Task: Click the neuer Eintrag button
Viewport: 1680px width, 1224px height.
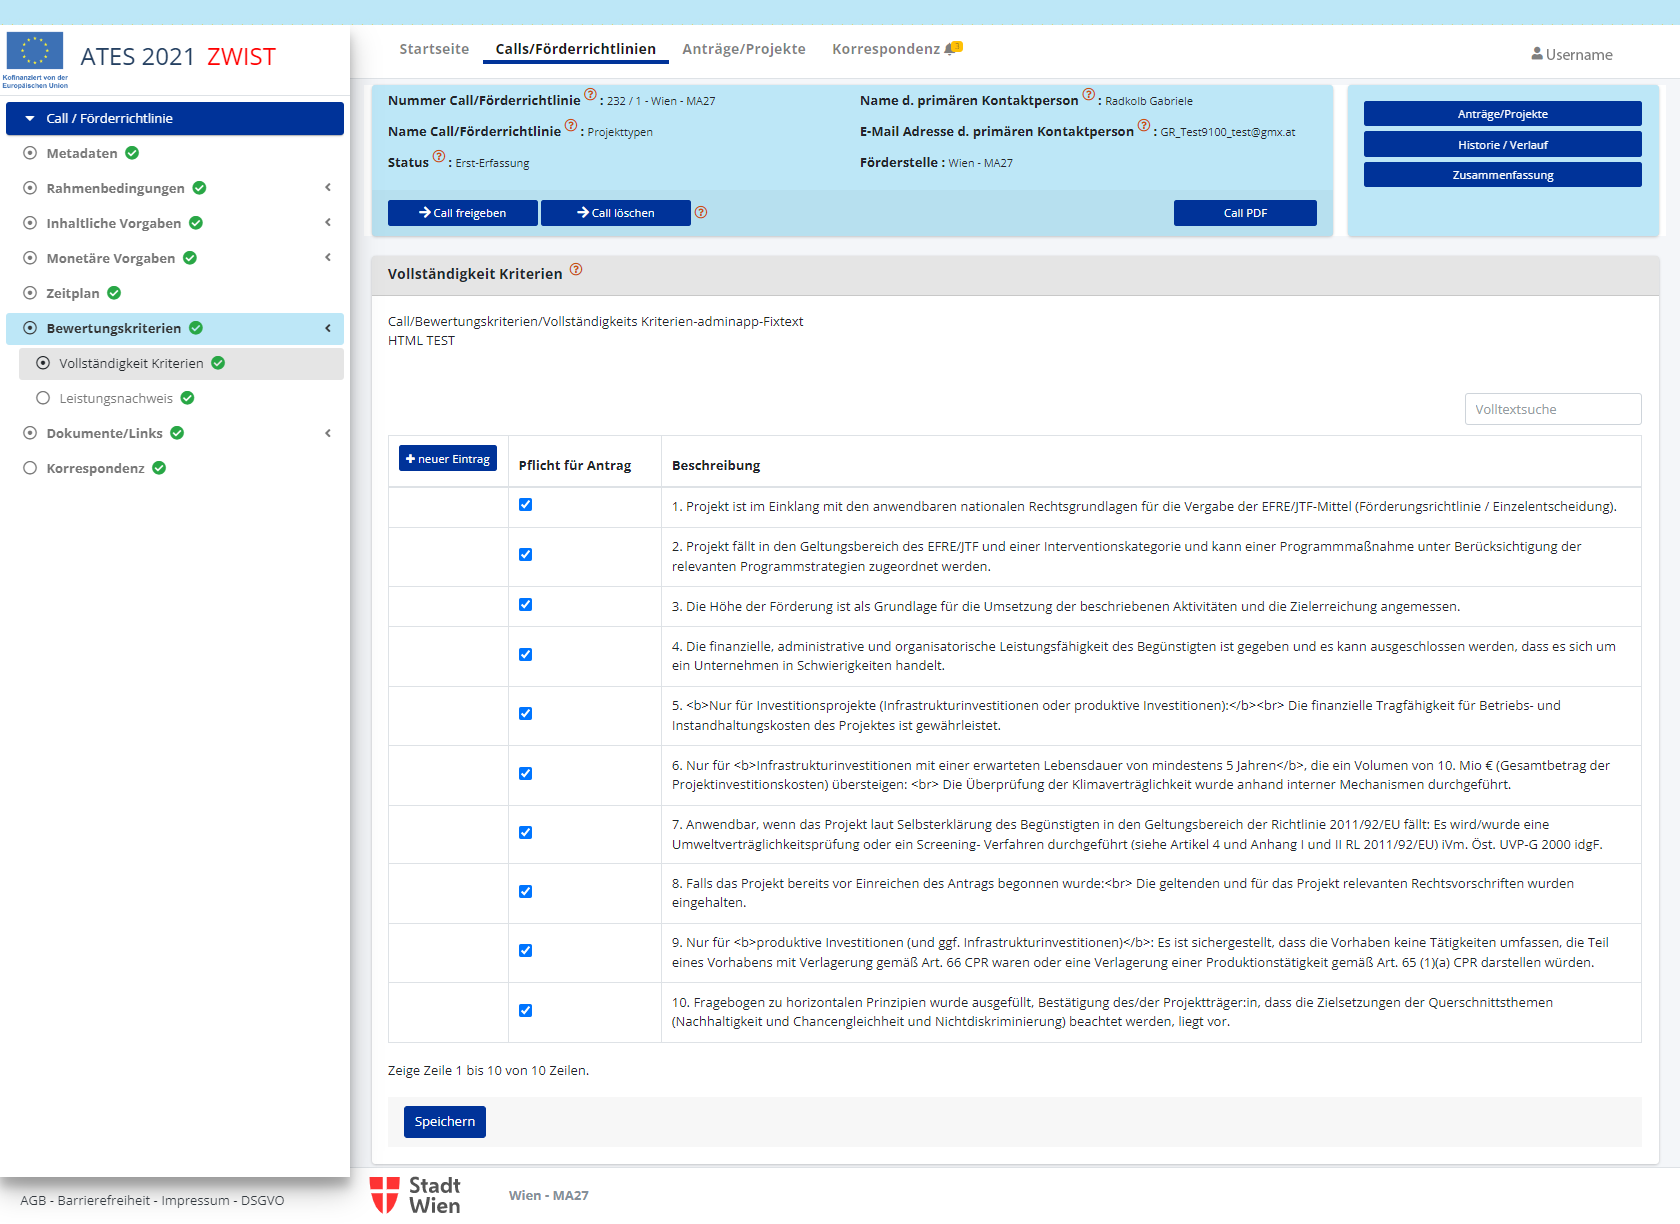Action: pos(448,459)
